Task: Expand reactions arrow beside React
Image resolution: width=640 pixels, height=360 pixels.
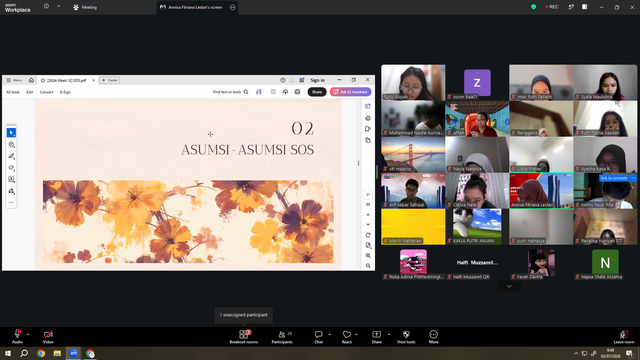Action: [x=356, y=334]
